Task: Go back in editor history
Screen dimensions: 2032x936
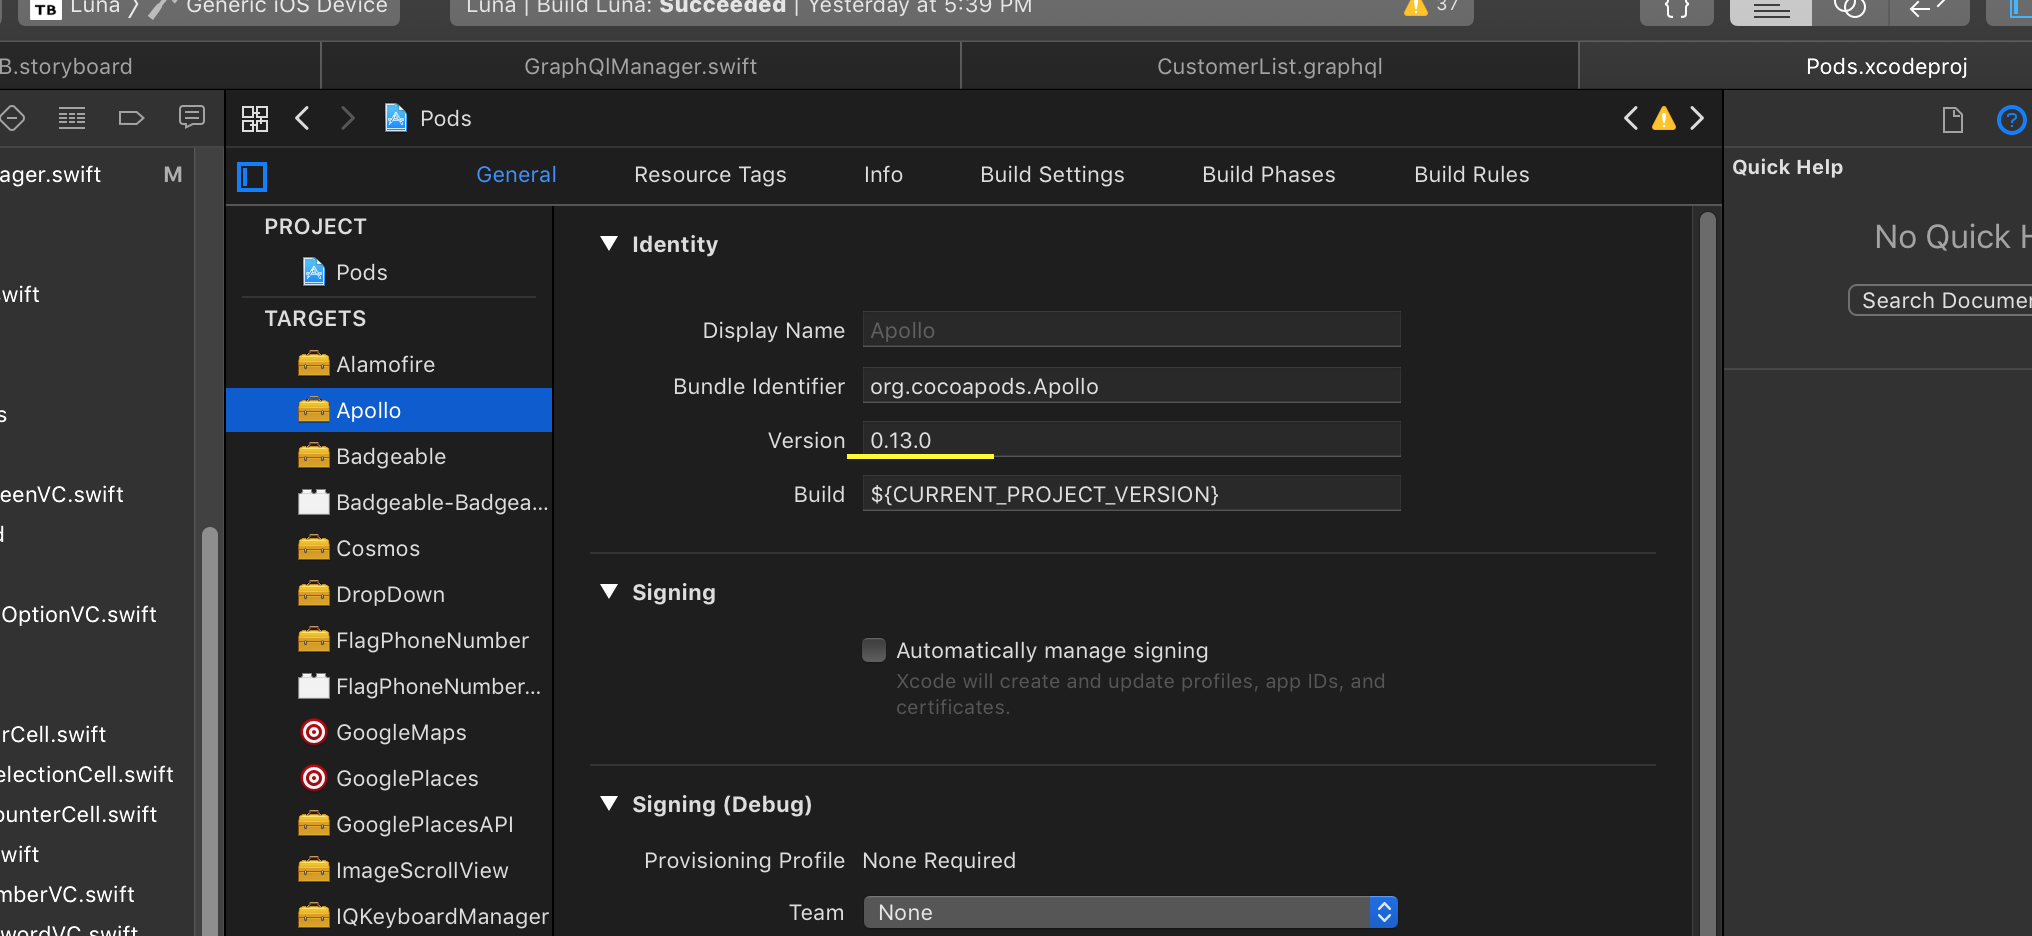Action: 302,119
